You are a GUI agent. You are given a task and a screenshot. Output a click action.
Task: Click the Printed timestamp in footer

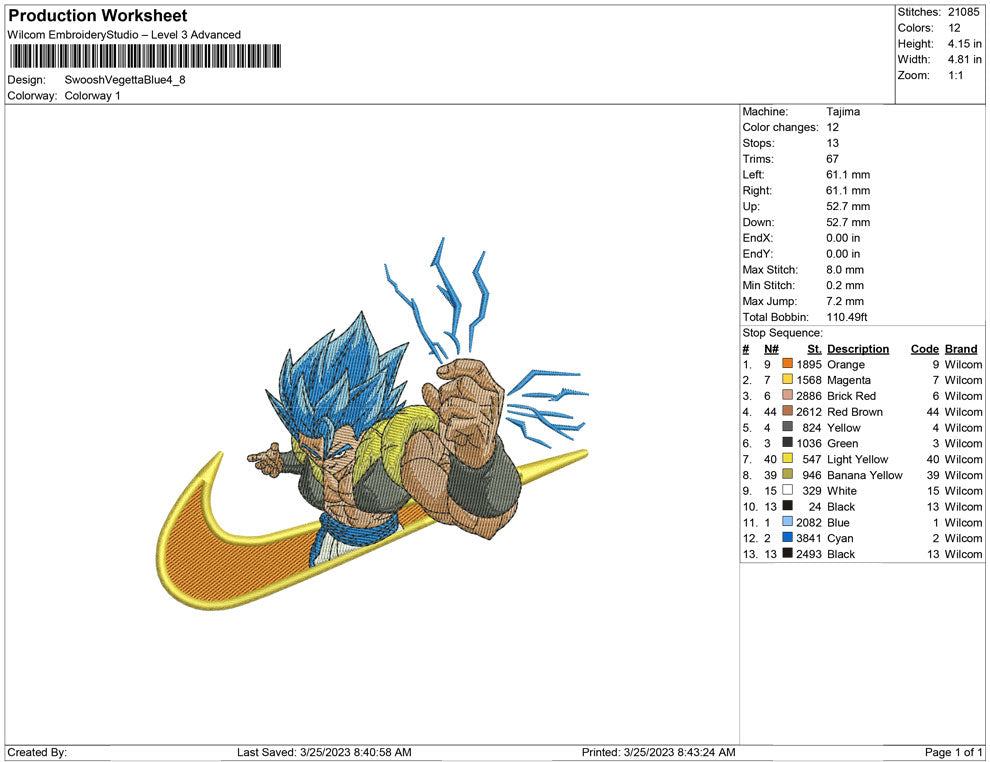(659, 752)
